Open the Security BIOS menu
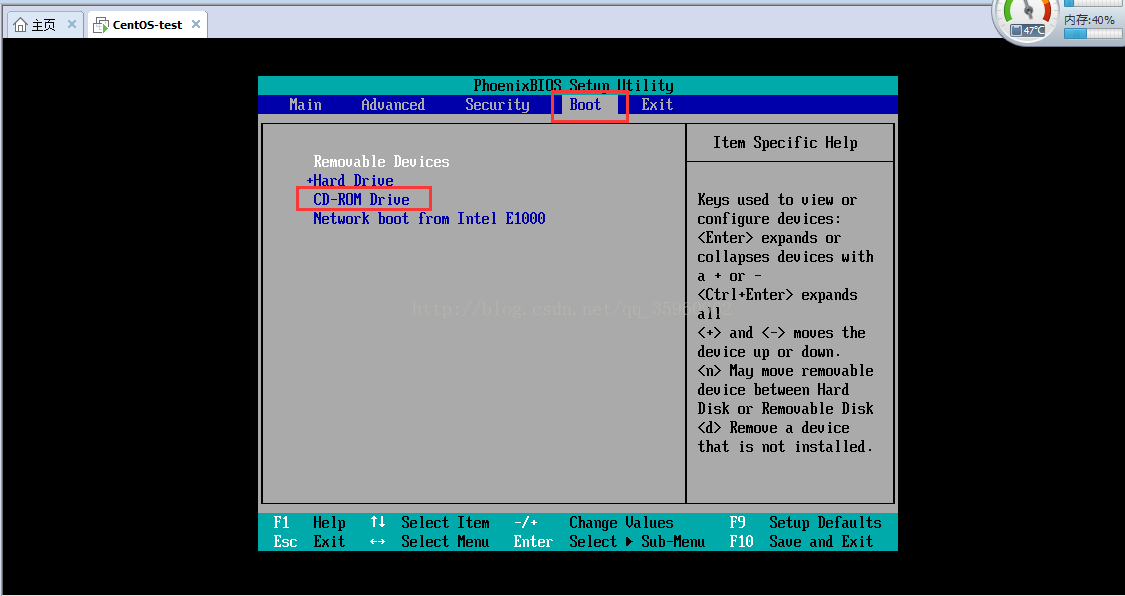This screenshot has height=596, width=1125. tap(497, 105)
